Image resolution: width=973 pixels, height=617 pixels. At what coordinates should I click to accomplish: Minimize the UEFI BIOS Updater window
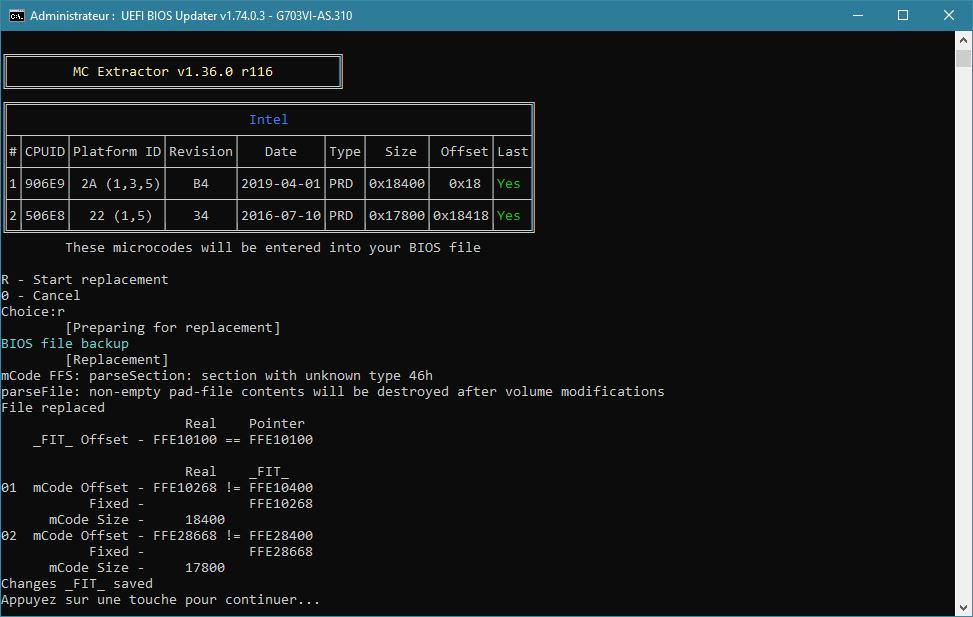tap(858, 16)
